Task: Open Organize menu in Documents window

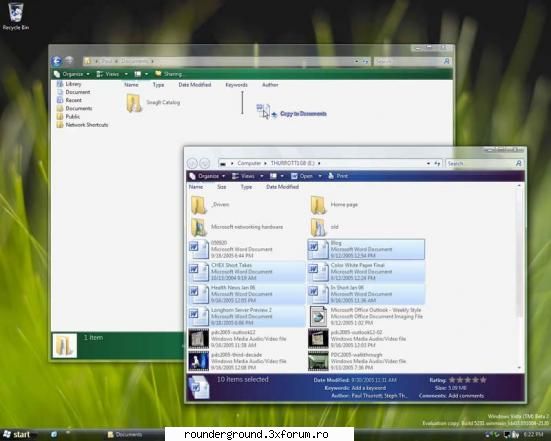Action: 72,74
